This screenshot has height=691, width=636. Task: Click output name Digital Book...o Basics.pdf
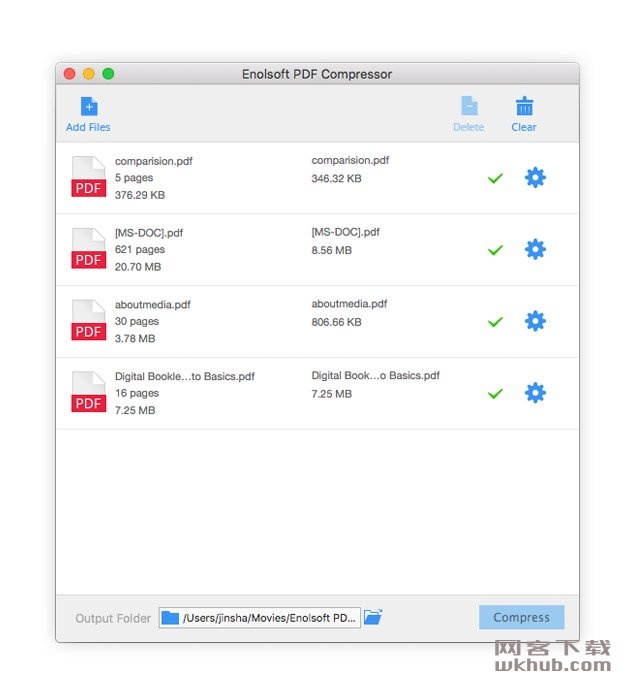point(376,375)
